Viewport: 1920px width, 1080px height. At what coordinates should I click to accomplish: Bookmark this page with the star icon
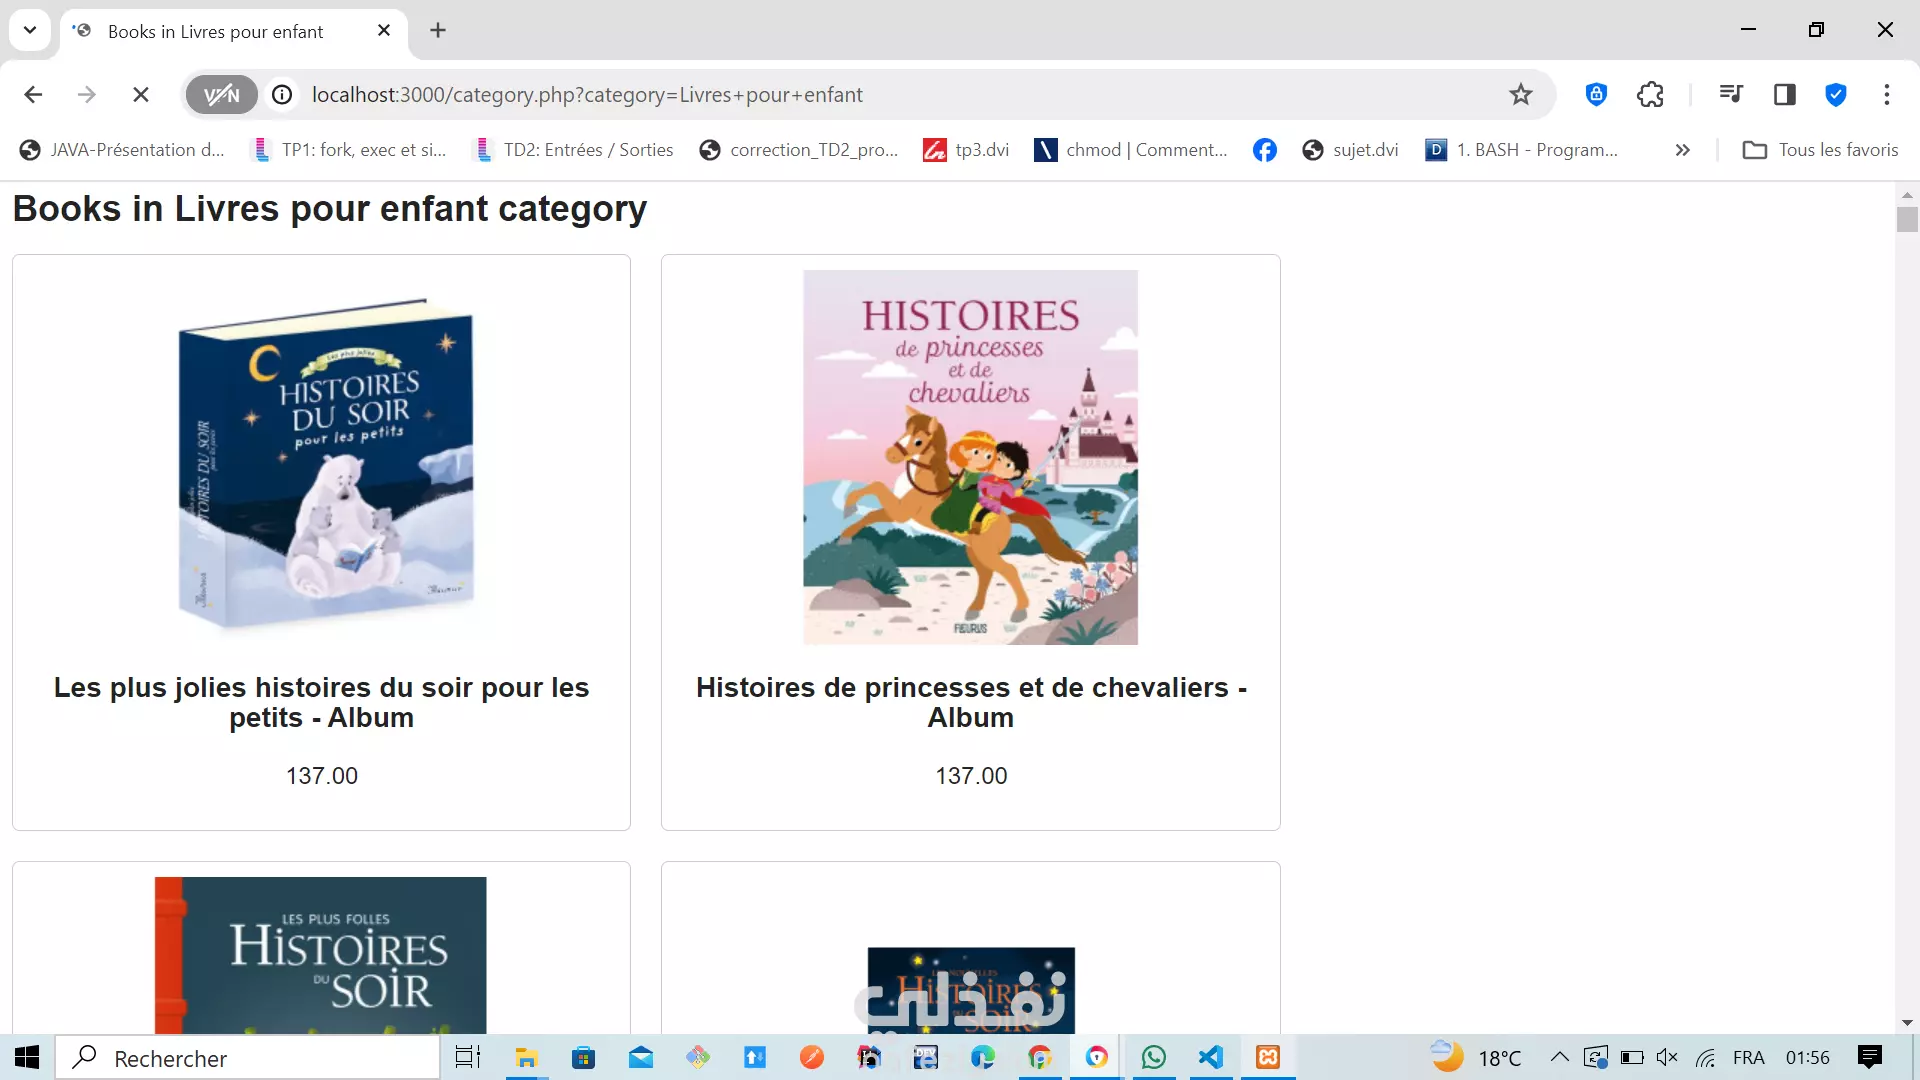tap(1521, 95)
